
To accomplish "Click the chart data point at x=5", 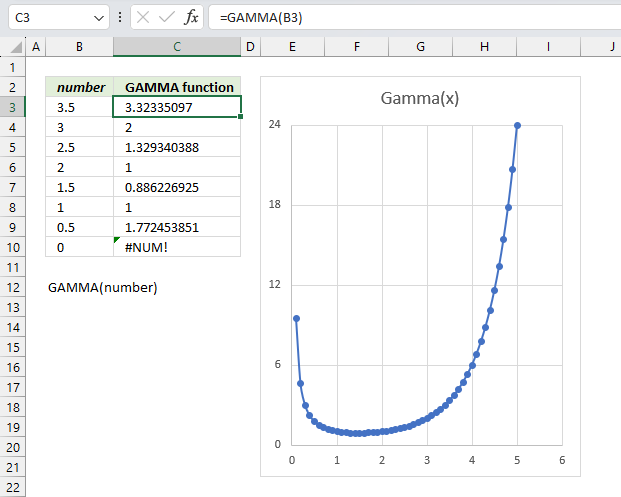I will 517,126.
